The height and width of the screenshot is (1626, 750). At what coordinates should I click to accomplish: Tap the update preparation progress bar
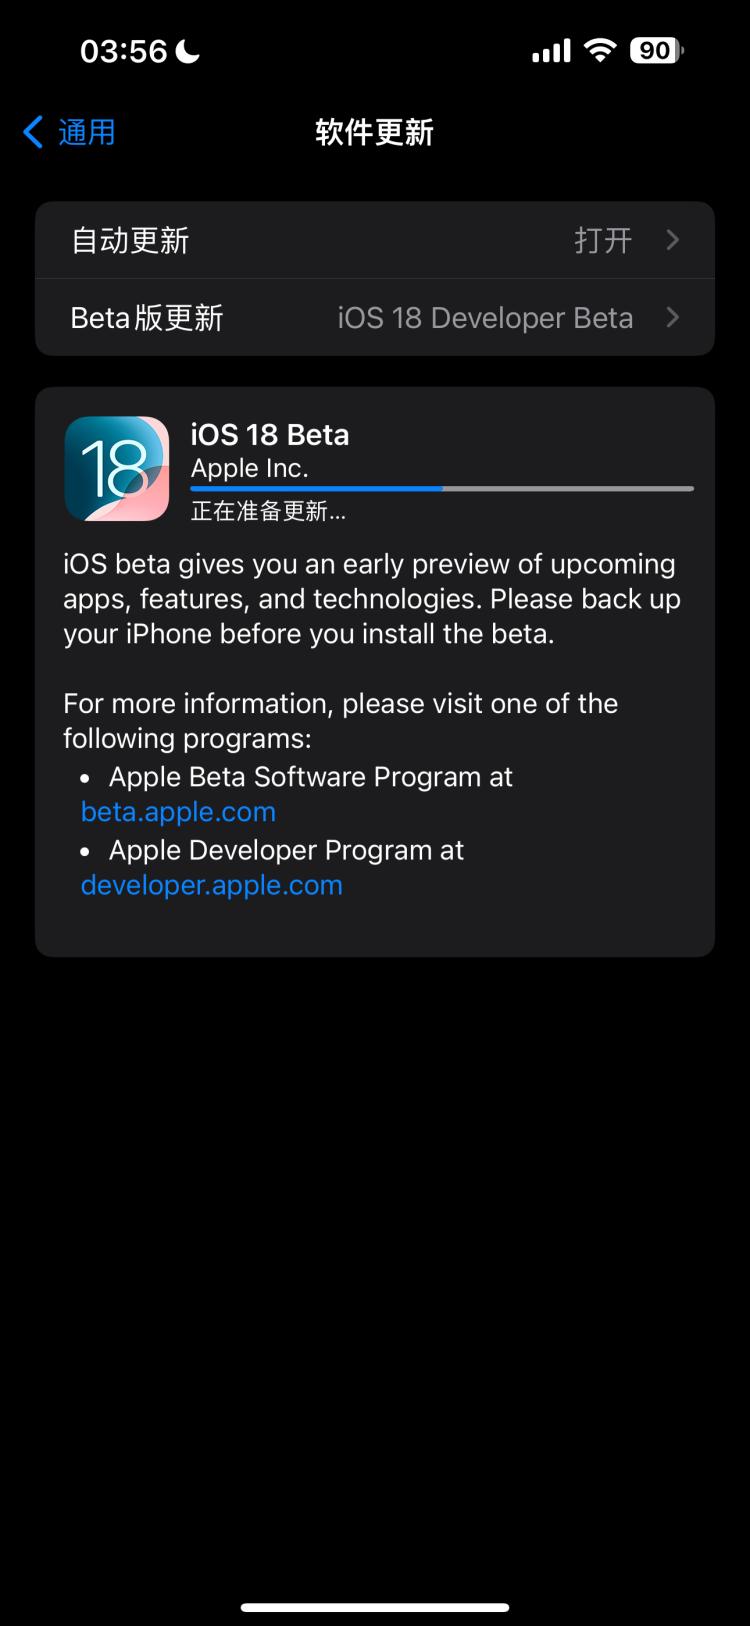(442, 488)
